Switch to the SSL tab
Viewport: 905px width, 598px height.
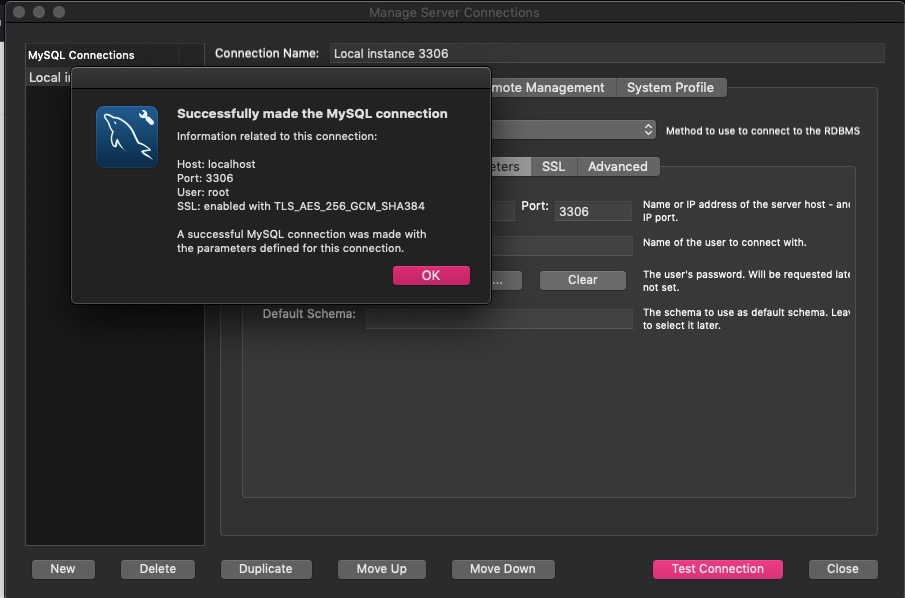tap(554, 167)
